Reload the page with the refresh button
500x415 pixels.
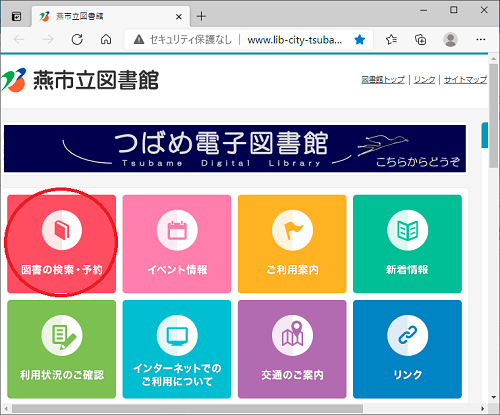(77, 40)
